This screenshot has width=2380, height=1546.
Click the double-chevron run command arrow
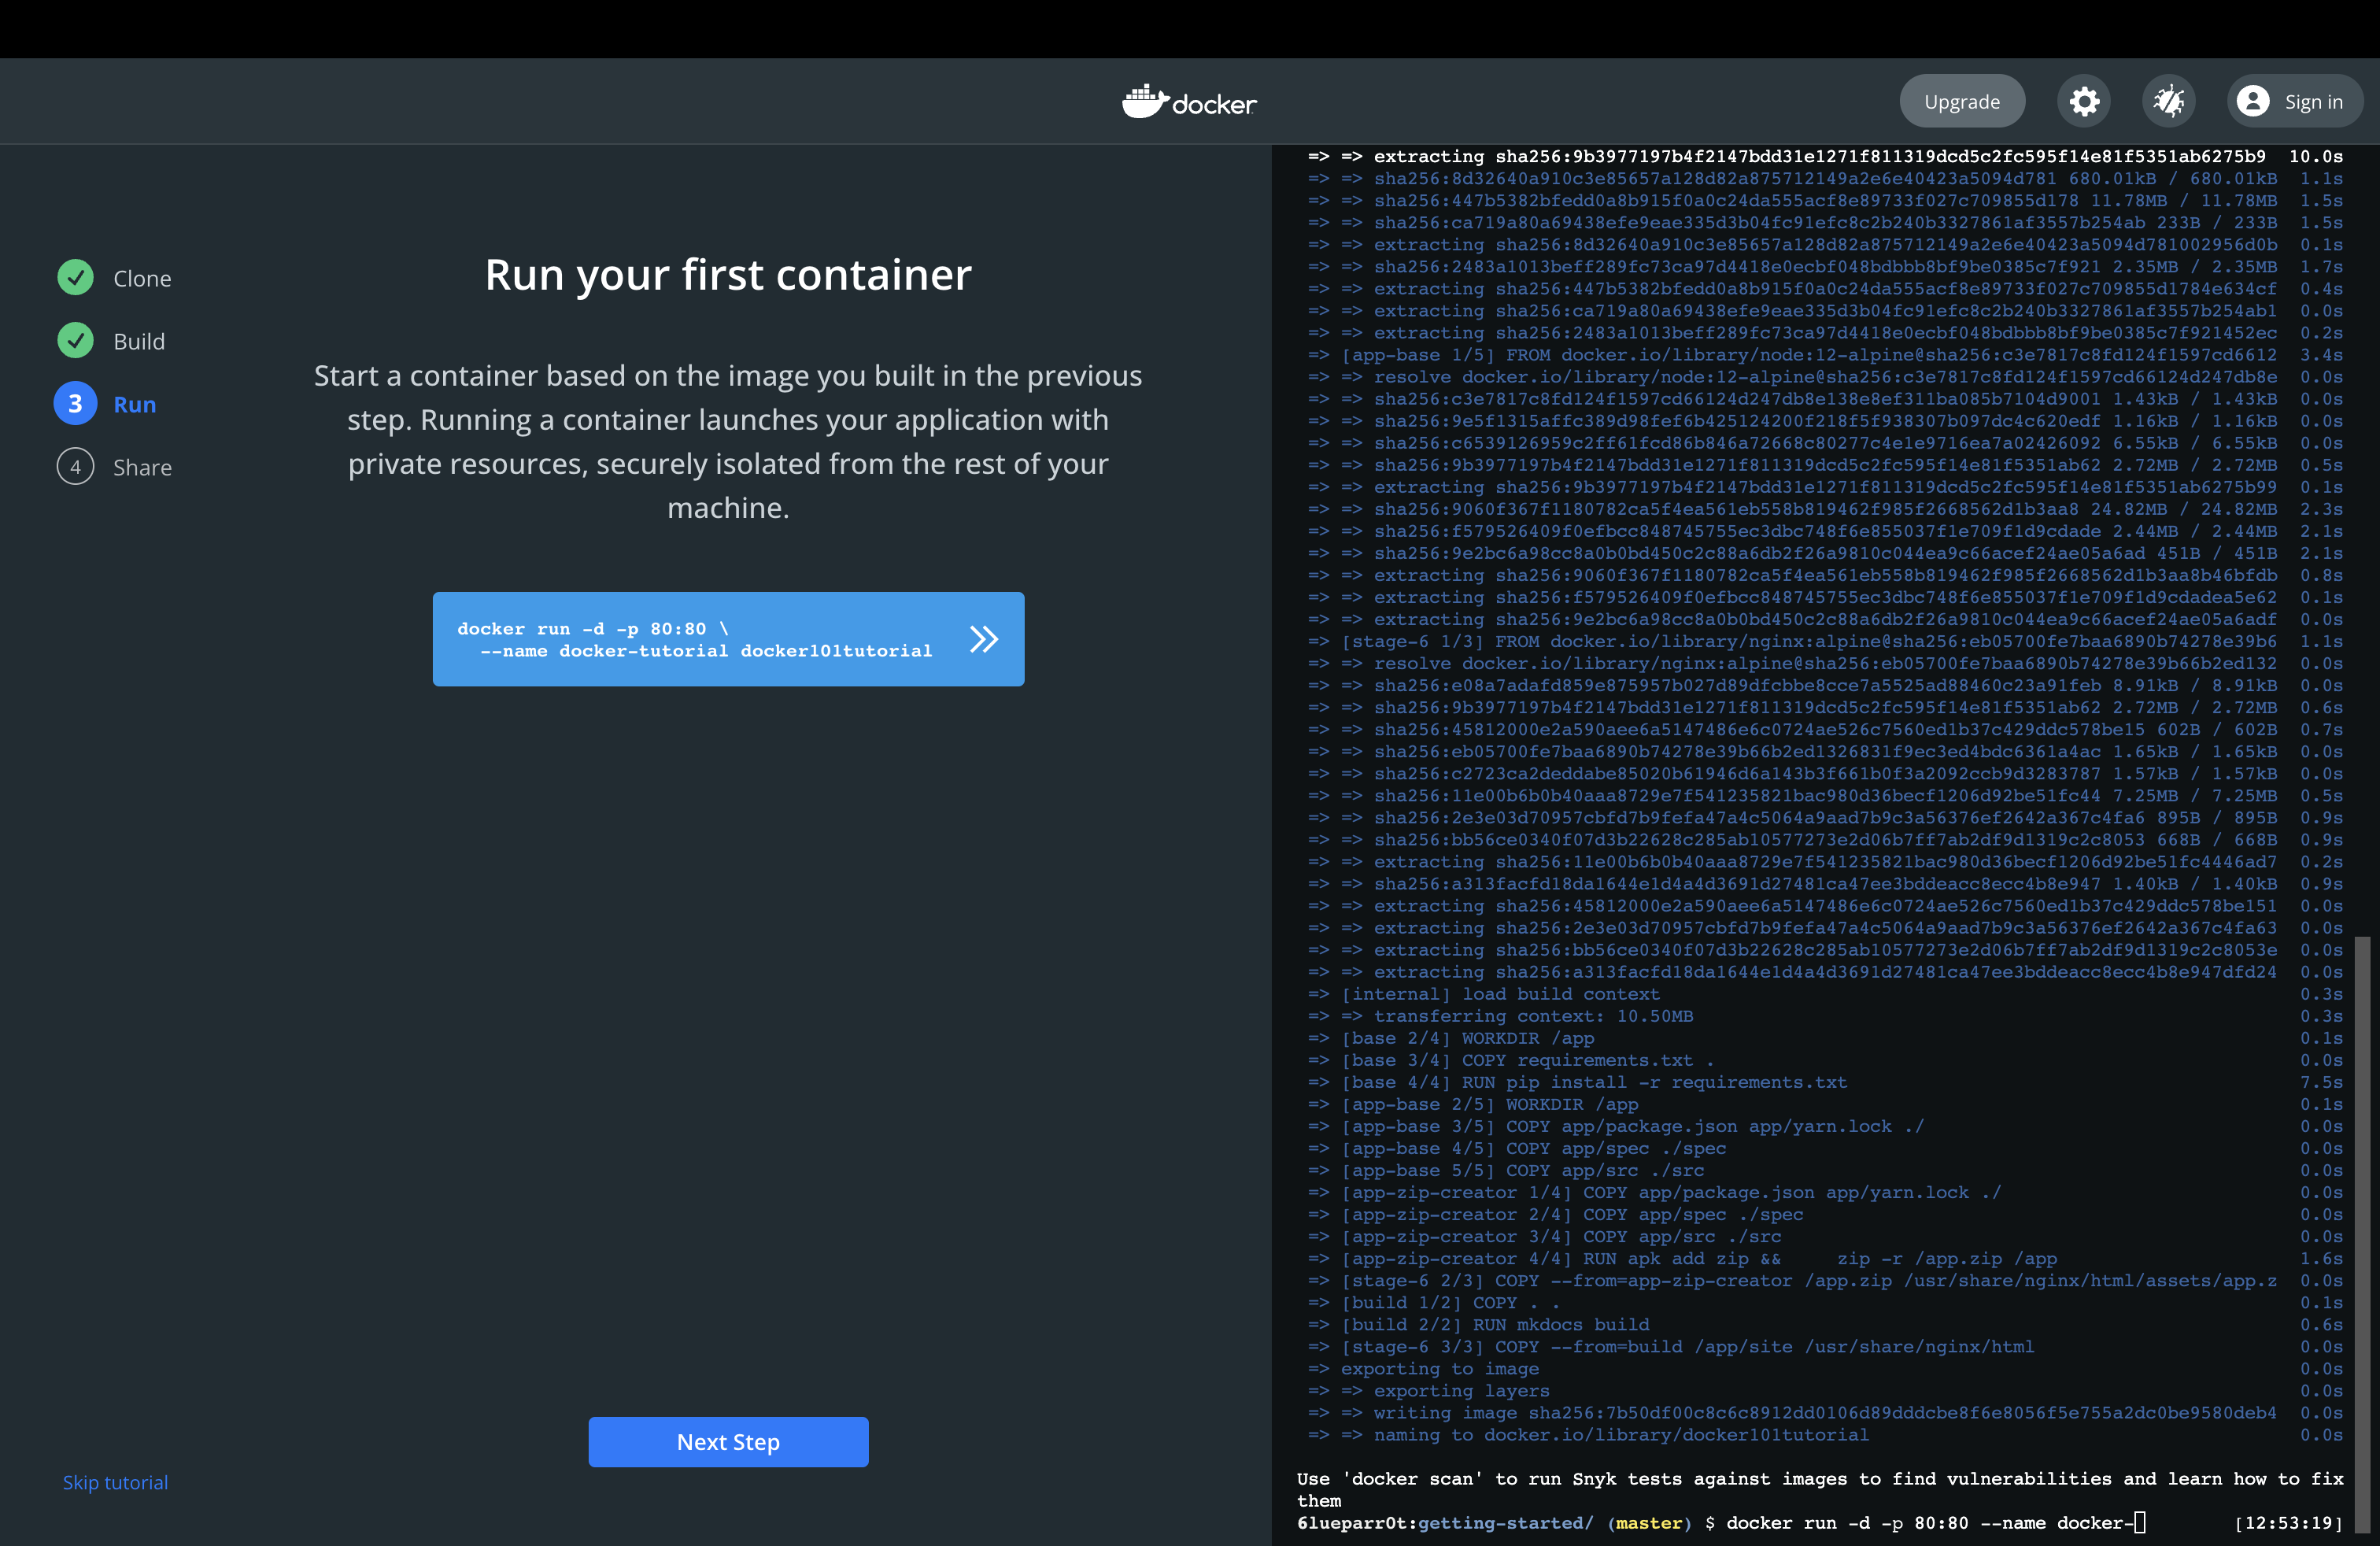(984, 639)
